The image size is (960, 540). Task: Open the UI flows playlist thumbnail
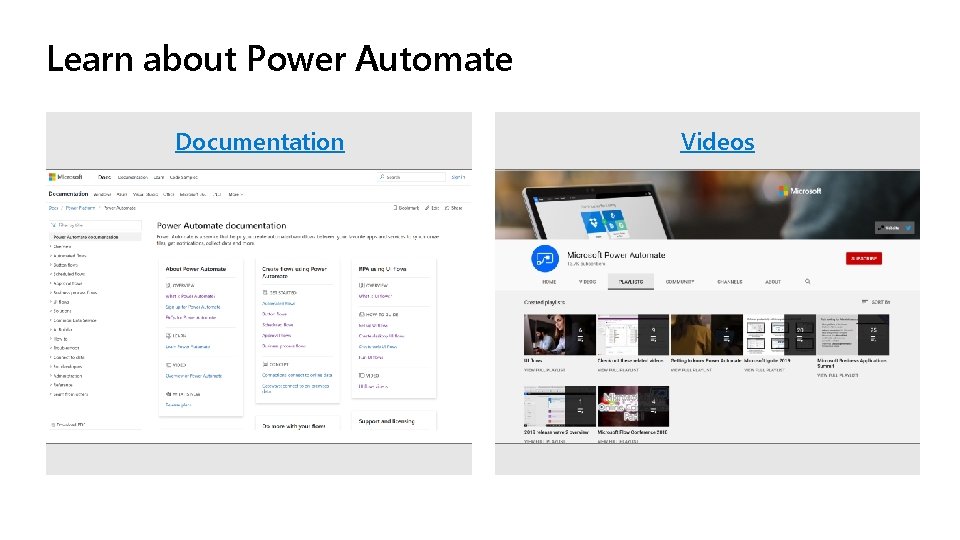(x=560, y=335)
